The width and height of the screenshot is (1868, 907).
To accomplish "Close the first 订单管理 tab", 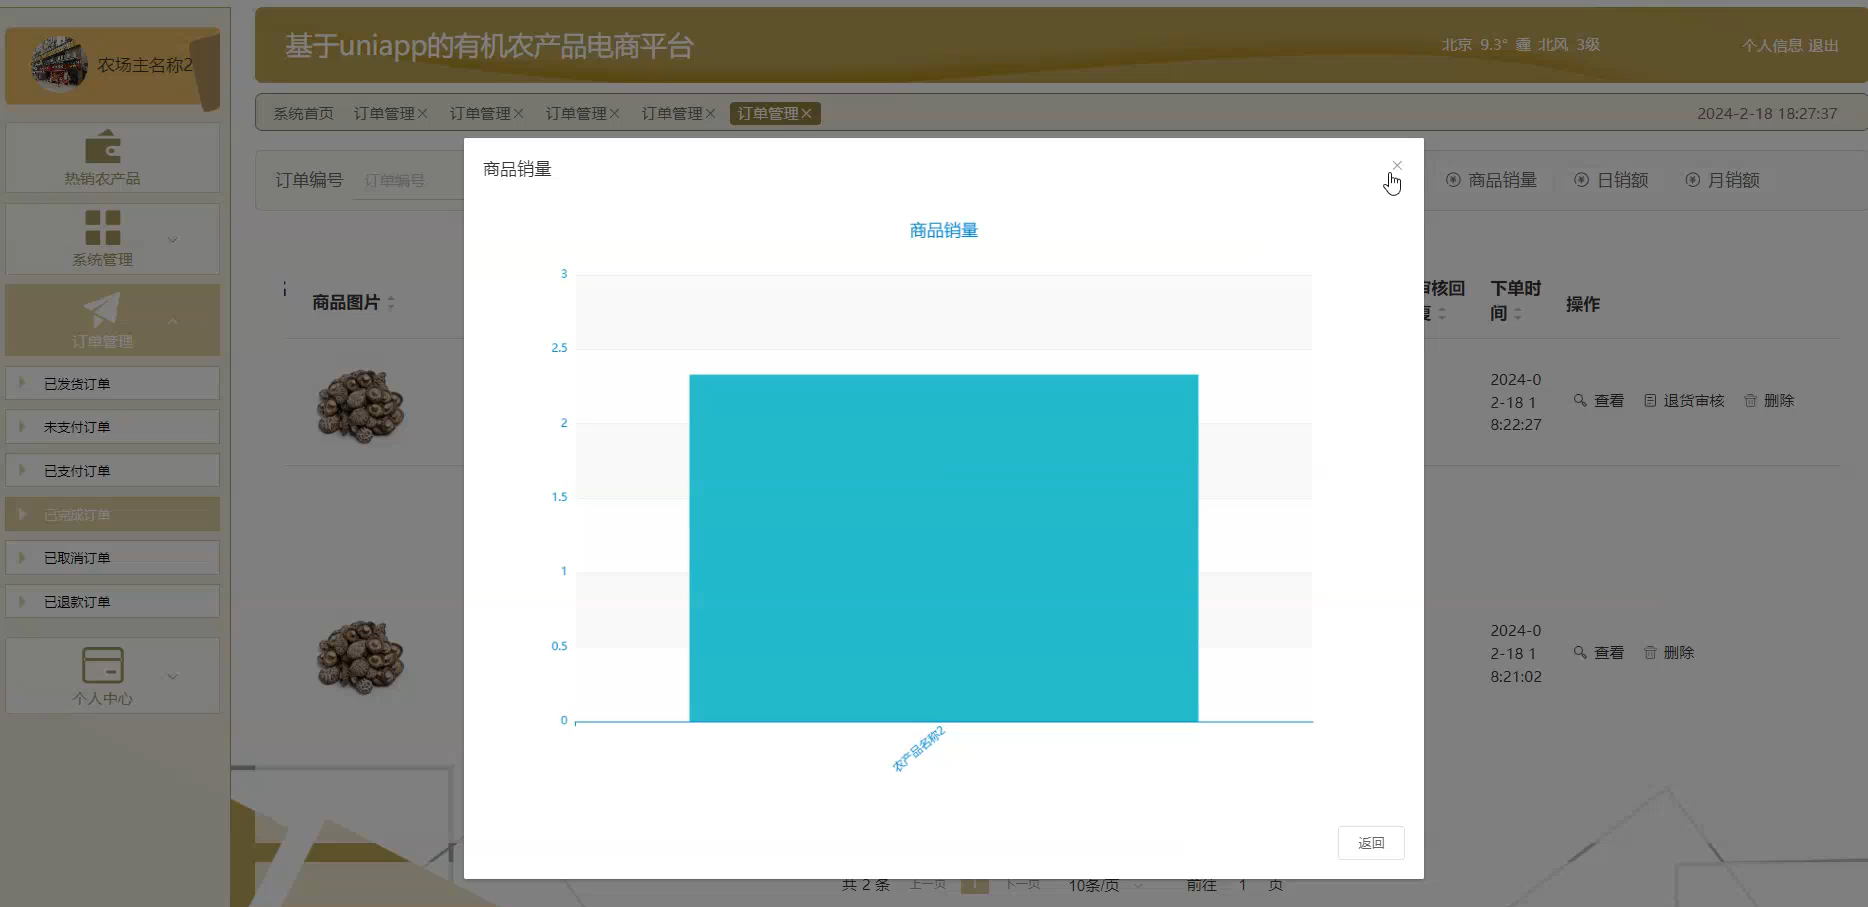I will point(423,114).
